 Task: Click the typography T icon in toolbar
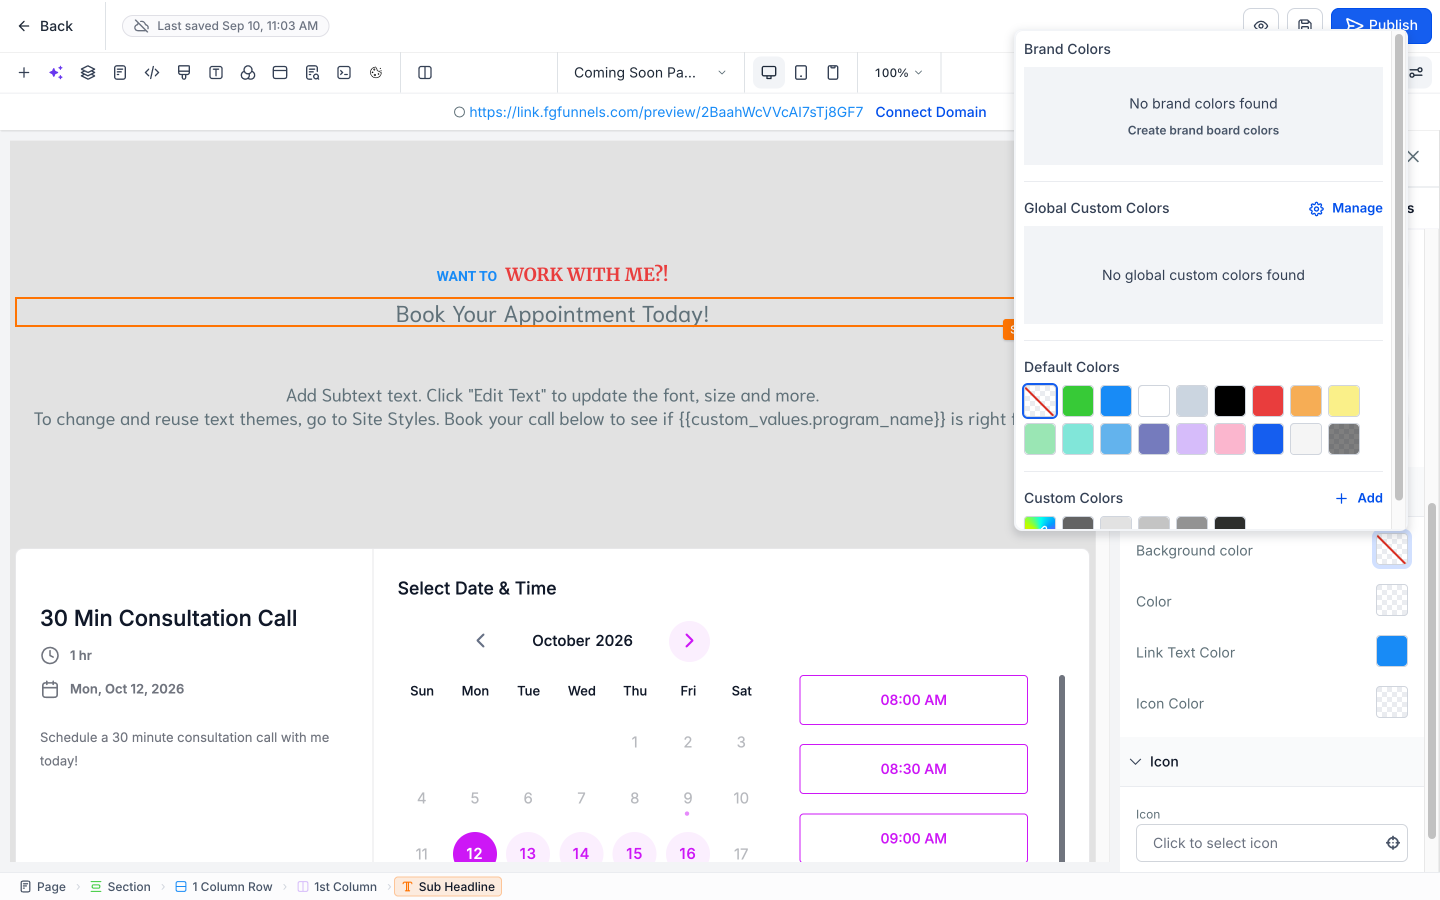[x=216, y=72]
